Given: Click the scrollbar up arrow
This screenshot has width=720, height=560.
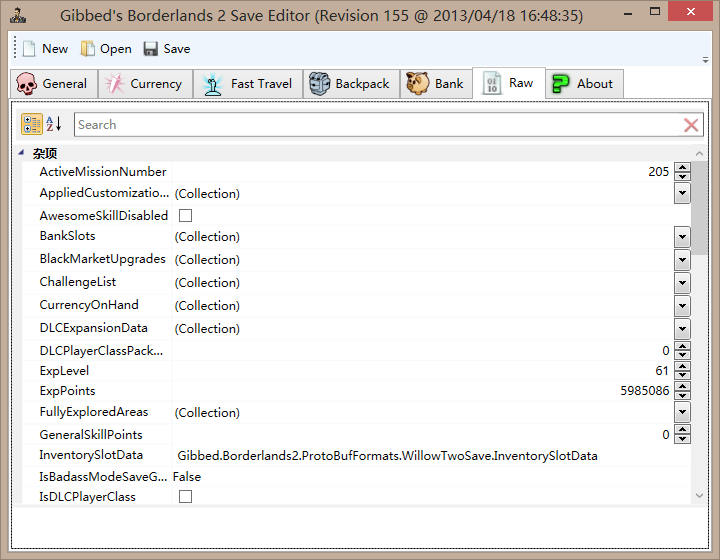Looking at the screenshot, I should coord(699,153).
